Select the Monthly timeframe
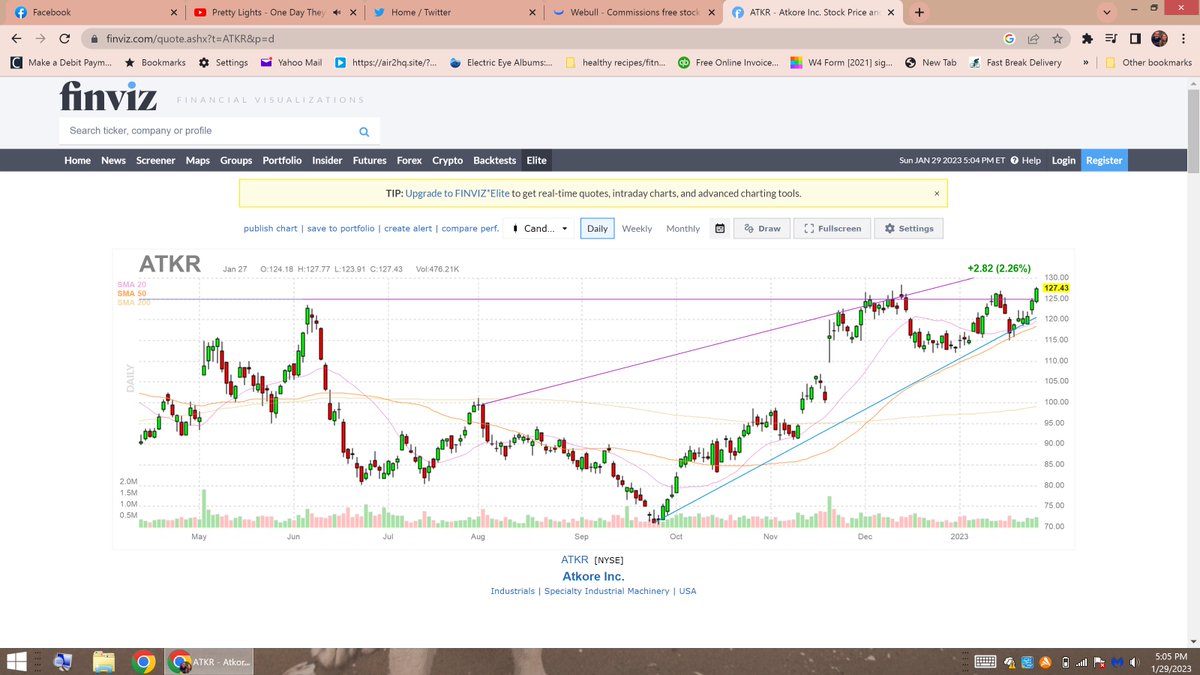 (x=683, y=229)
